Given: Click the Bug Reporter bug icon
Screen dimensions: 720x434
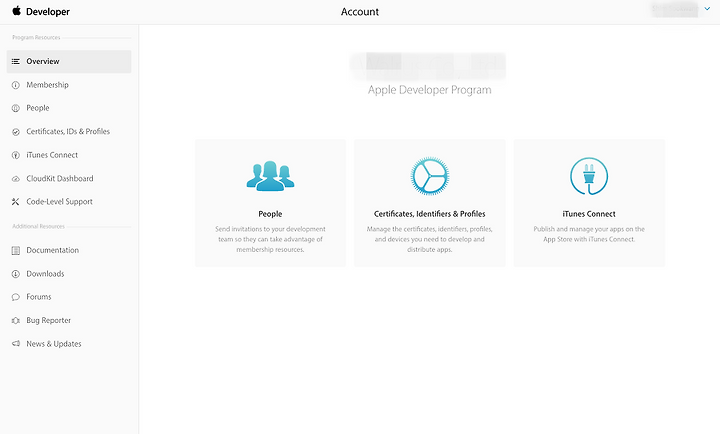Looking at the screenshot, I should coord(16,321).
